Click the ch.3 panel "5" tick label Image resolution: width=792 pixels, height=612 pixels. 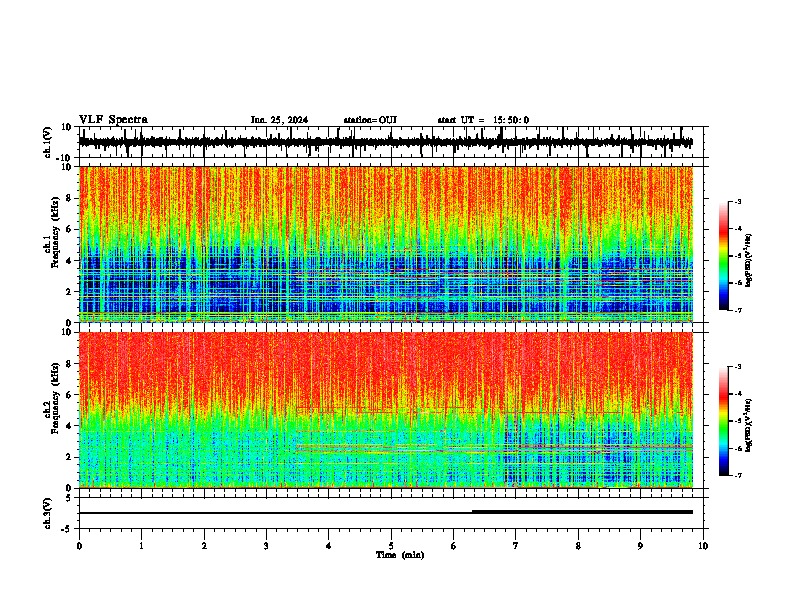coord(70,498)
